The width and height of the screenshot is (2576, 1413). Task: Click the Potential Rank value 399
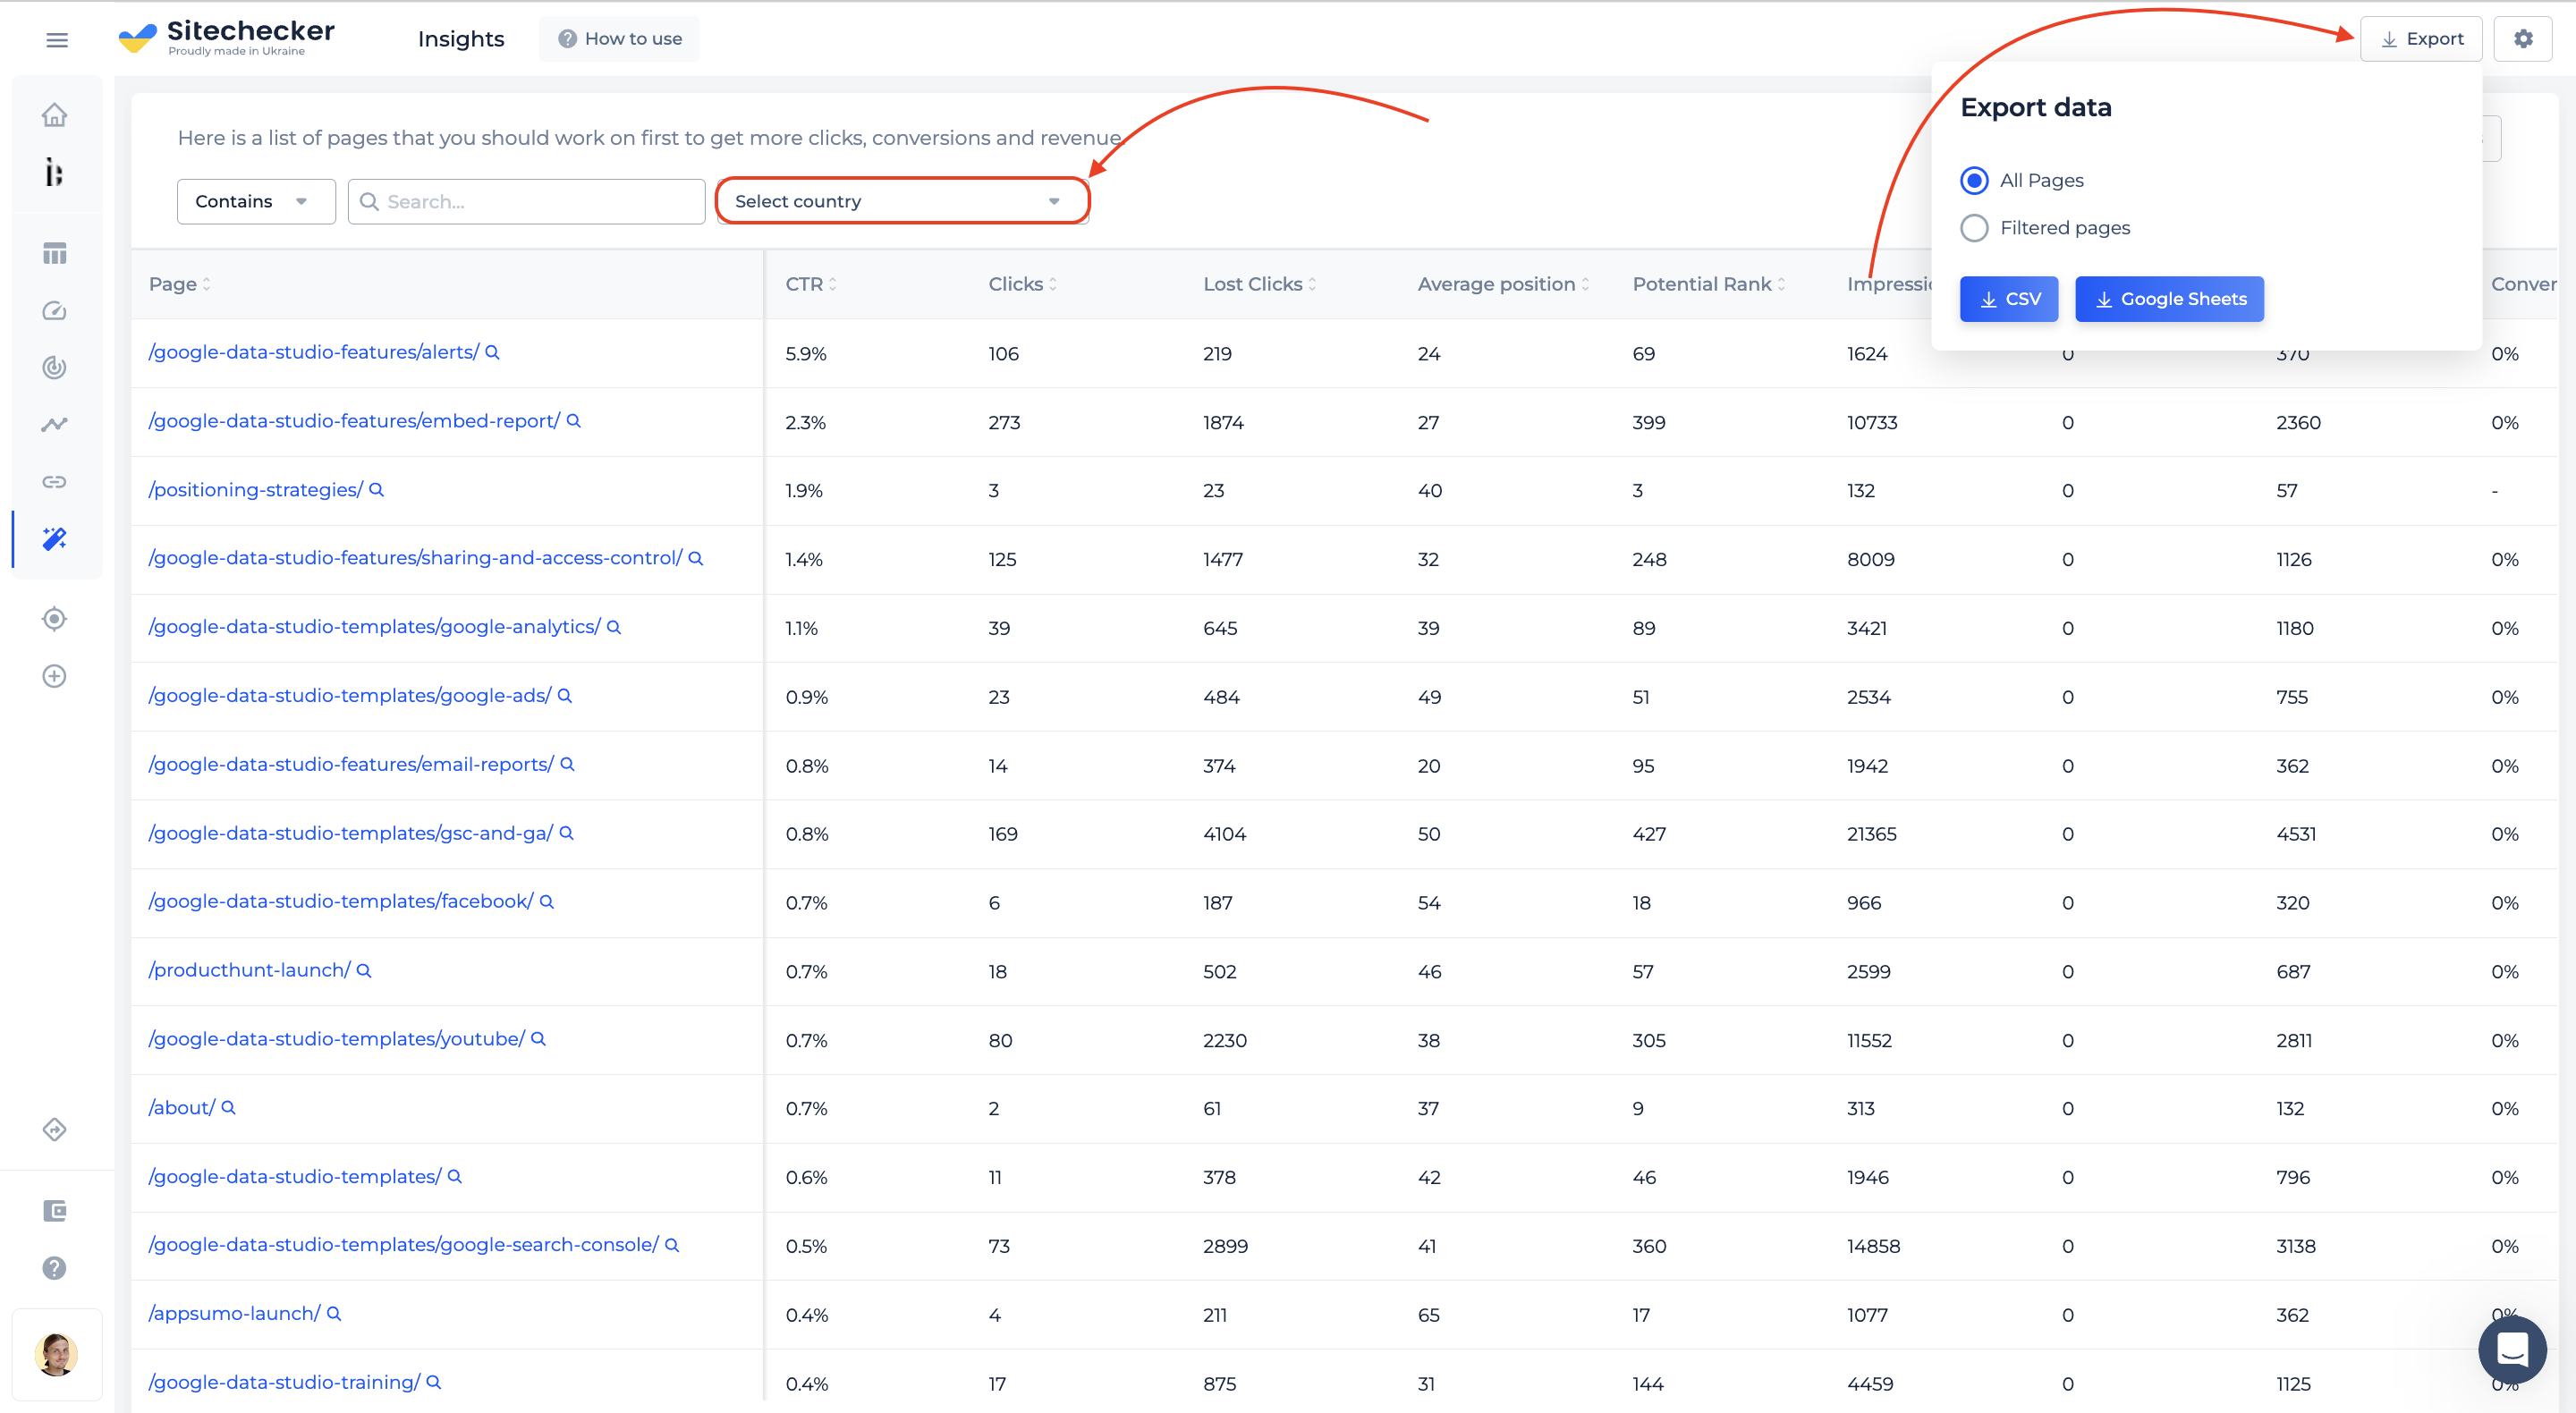1649,423
